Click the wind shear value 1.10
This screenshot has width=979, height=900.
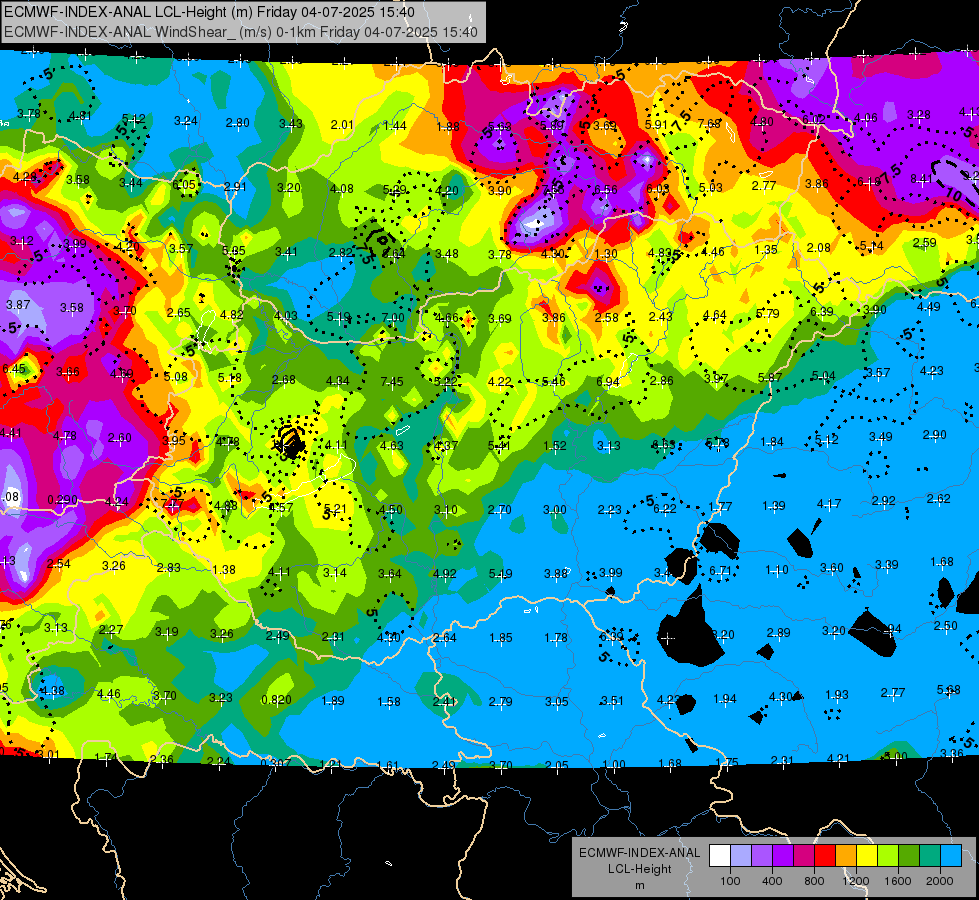tap(777, 570)
